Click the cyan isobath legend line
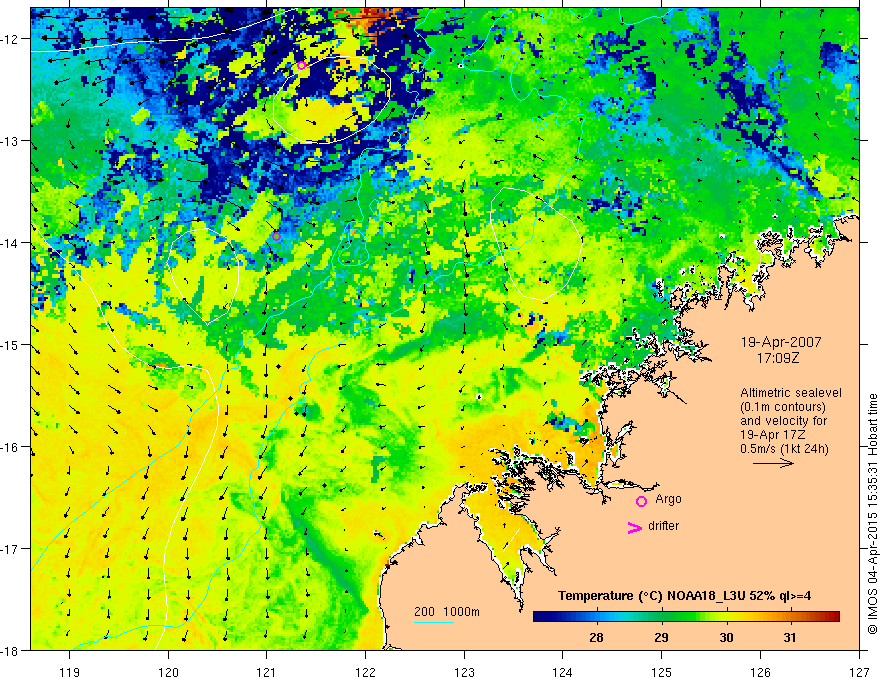Screen dimensions: 880x680 (434, 622)
